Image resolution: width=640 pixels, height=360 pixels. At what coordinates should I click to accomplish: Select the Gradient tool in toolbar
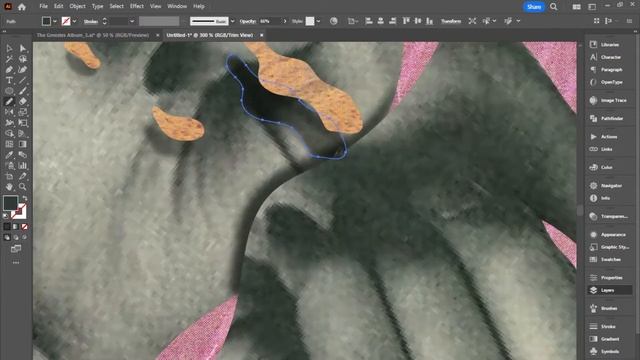[x=23, y=144]
